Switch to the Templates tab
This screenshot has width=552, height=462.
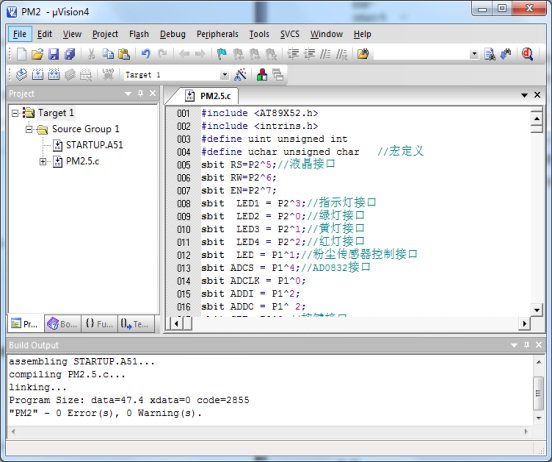[x=136, y=324]
